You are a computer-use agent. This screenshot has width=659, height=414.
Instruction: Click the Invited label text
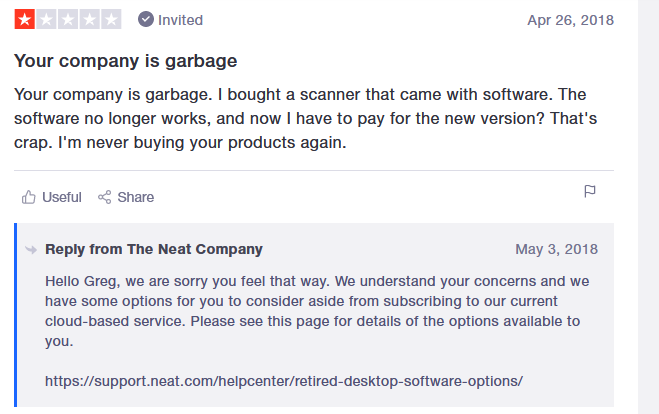click(180, 20)
